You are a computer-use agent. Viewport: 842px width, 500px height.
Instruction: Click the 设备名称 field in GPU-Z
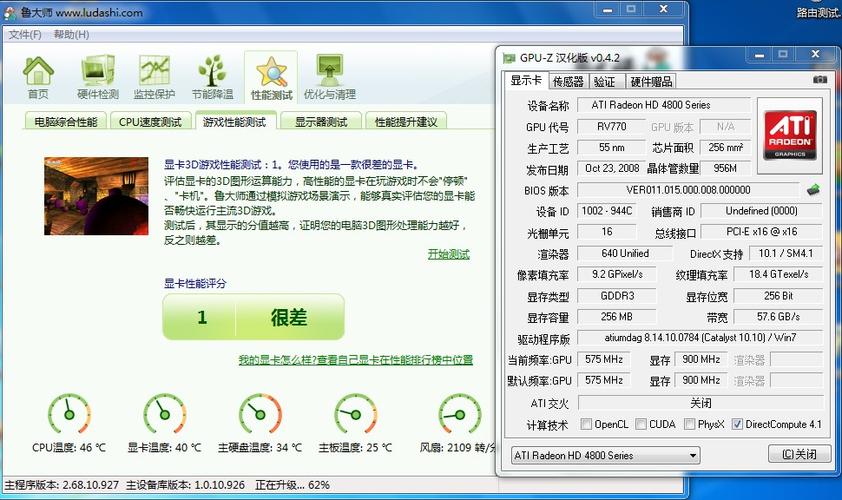[x=664, y=105]
